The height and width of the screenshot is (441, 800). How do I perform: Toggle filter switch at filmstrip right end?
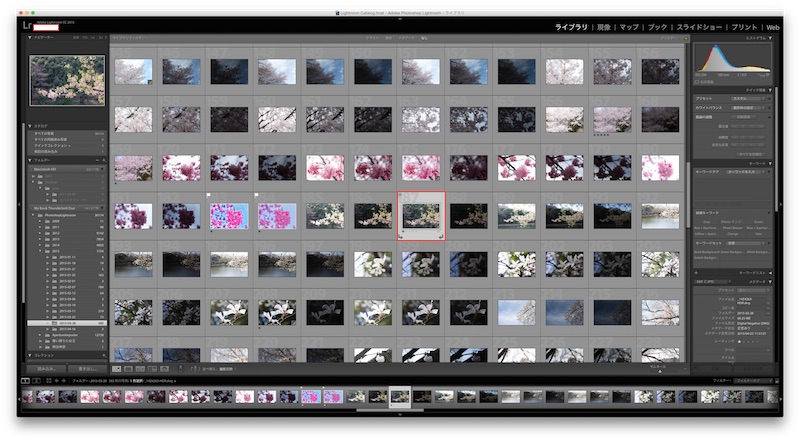coord(776,381)
